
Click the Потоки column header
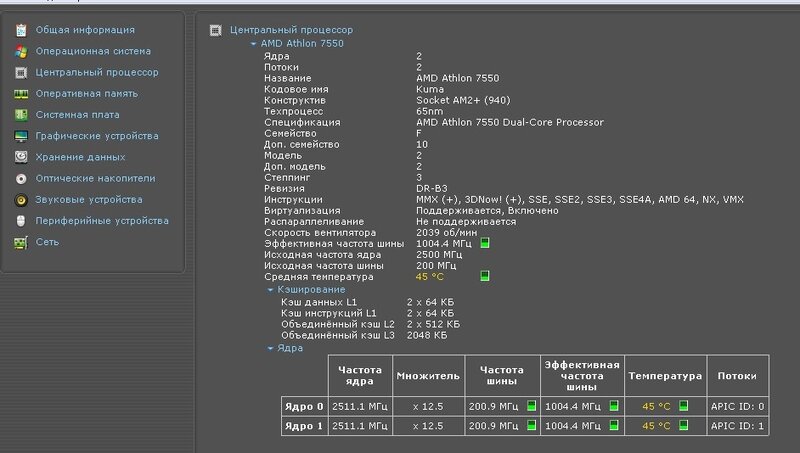[x=737, y=376]
